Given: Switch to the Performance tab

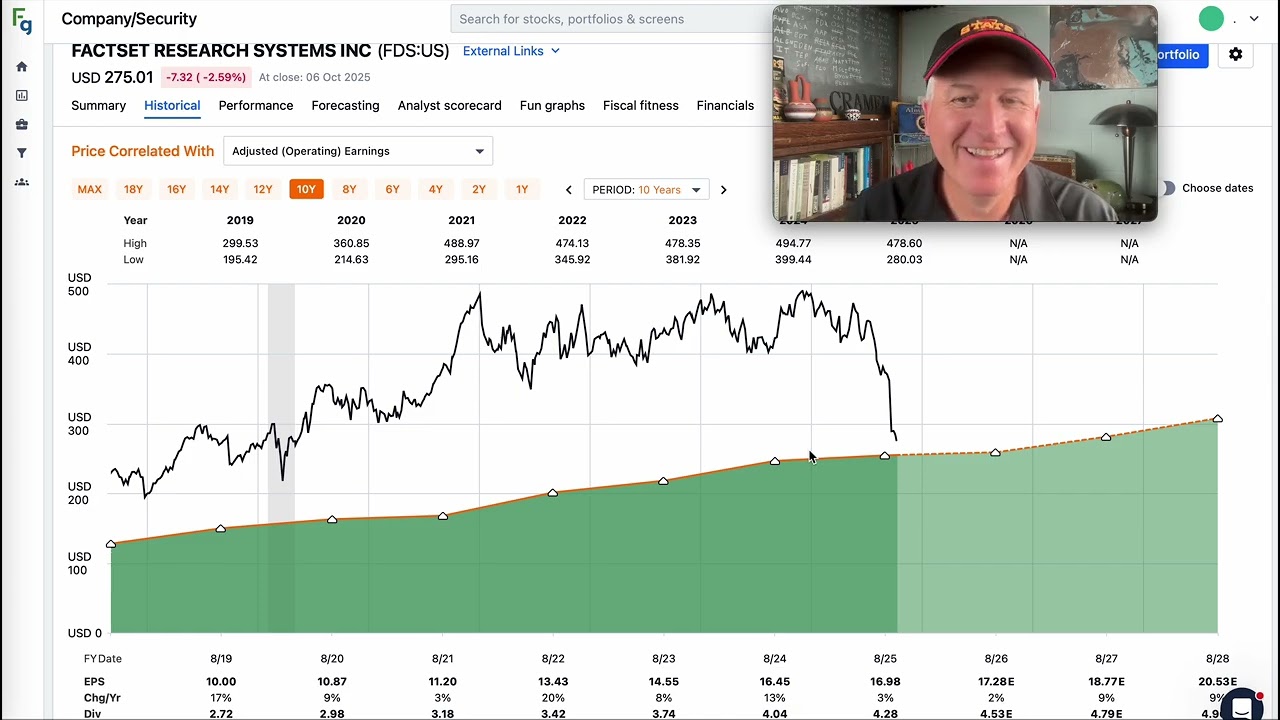Looking at the screenshot, I should click(x=256, y=106).
